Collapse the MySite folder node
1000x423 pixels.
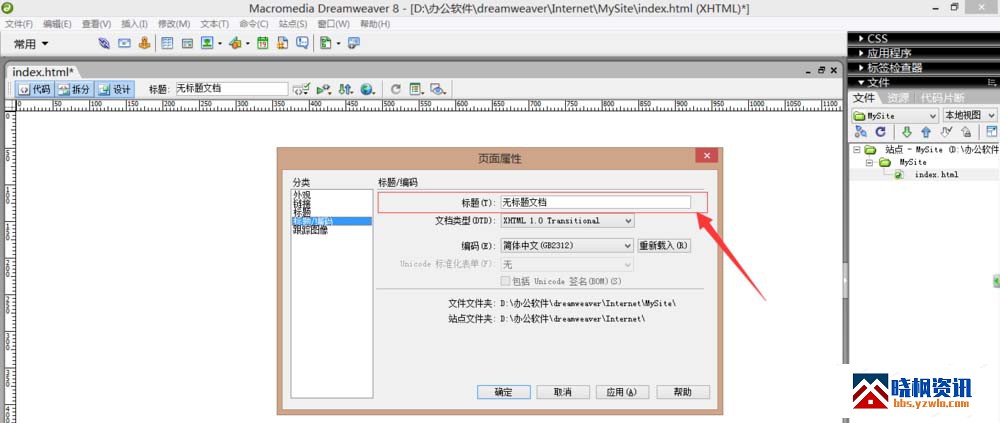point(871,162)
